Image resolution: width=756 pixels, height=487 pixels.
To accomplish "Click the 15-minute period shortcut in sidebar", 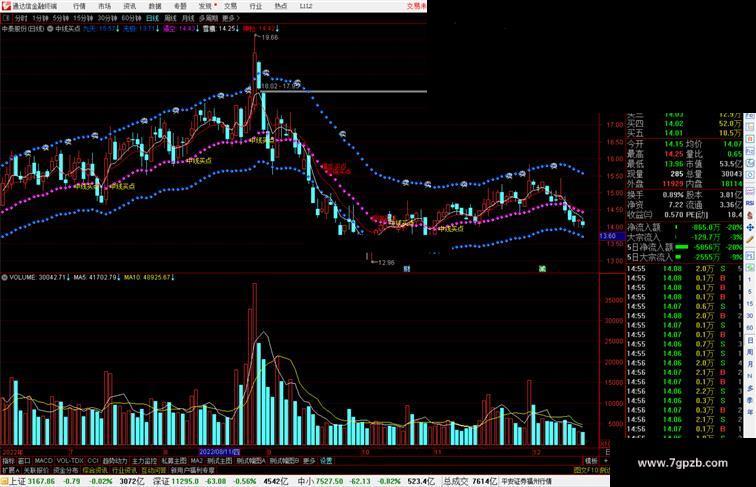I will coord(750,304).
